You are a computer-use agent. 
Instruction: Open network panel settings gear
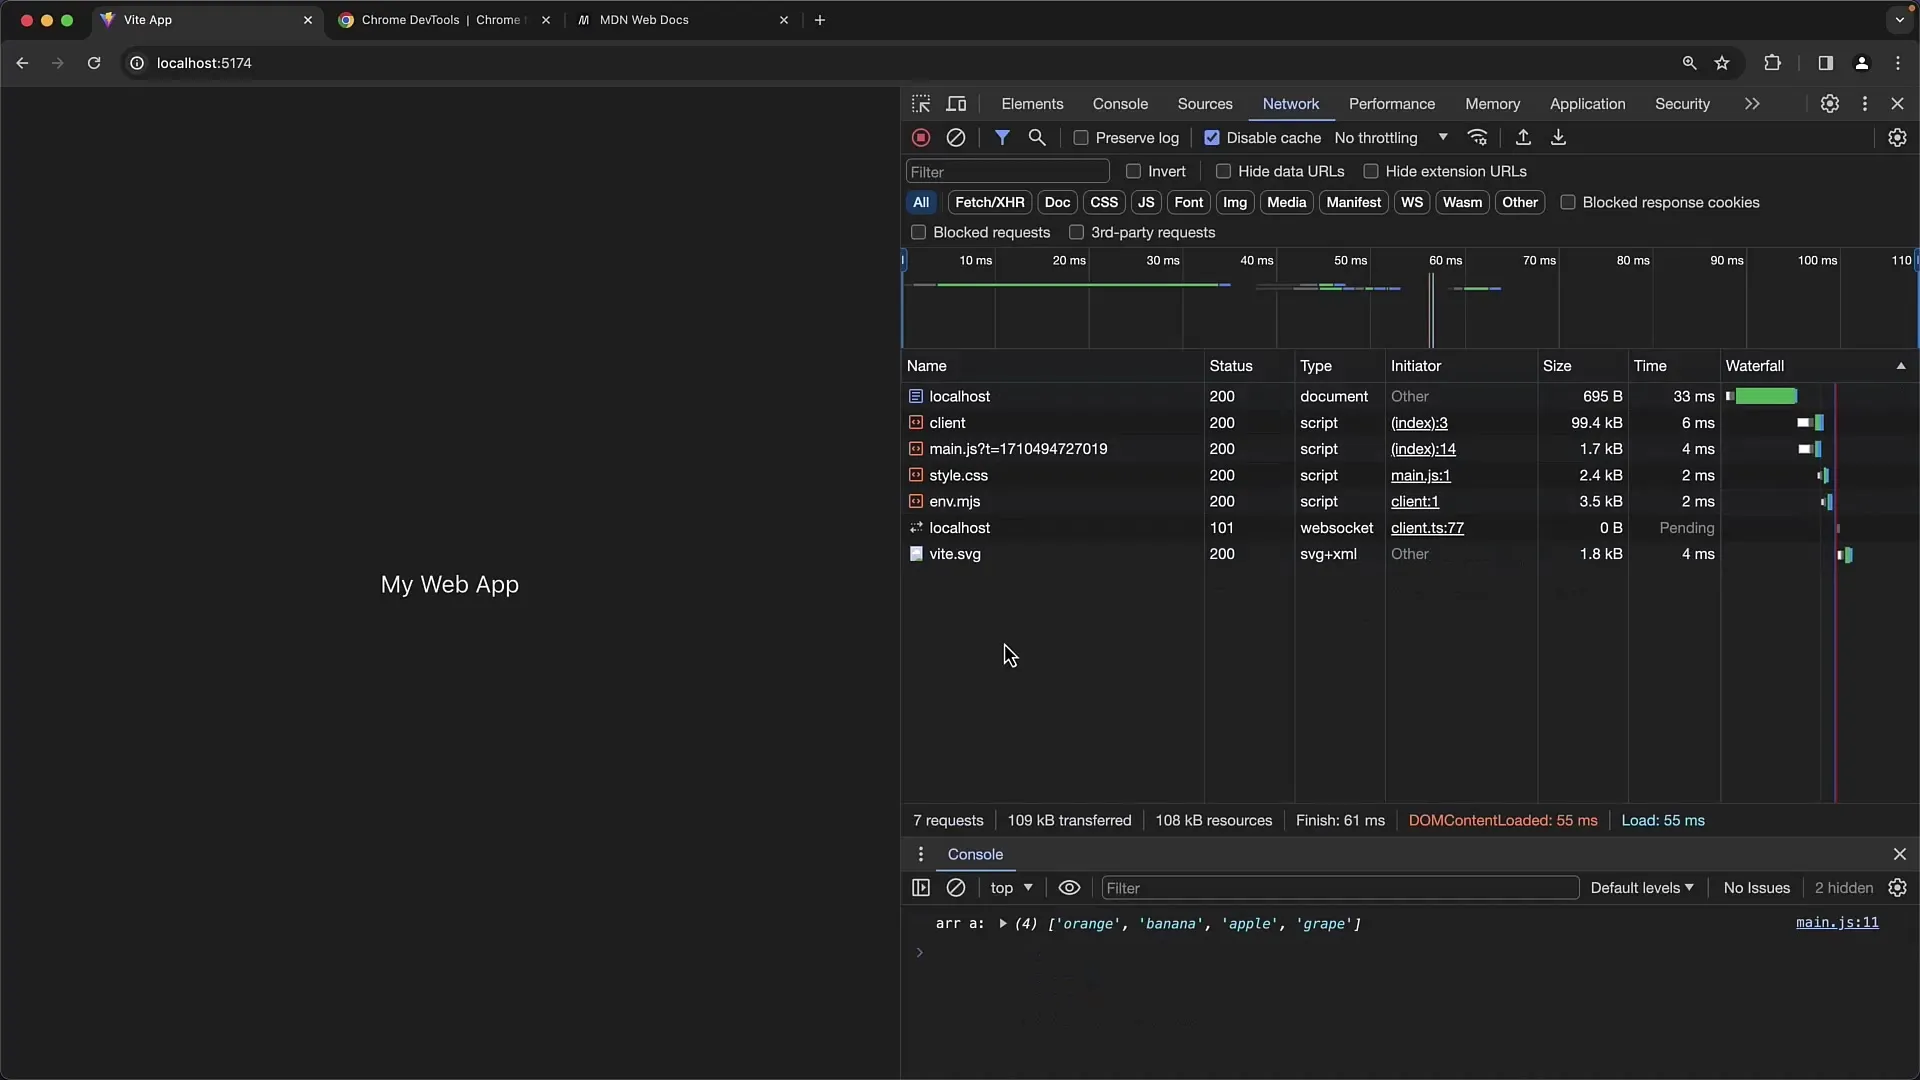click(x=1897, y=138)
